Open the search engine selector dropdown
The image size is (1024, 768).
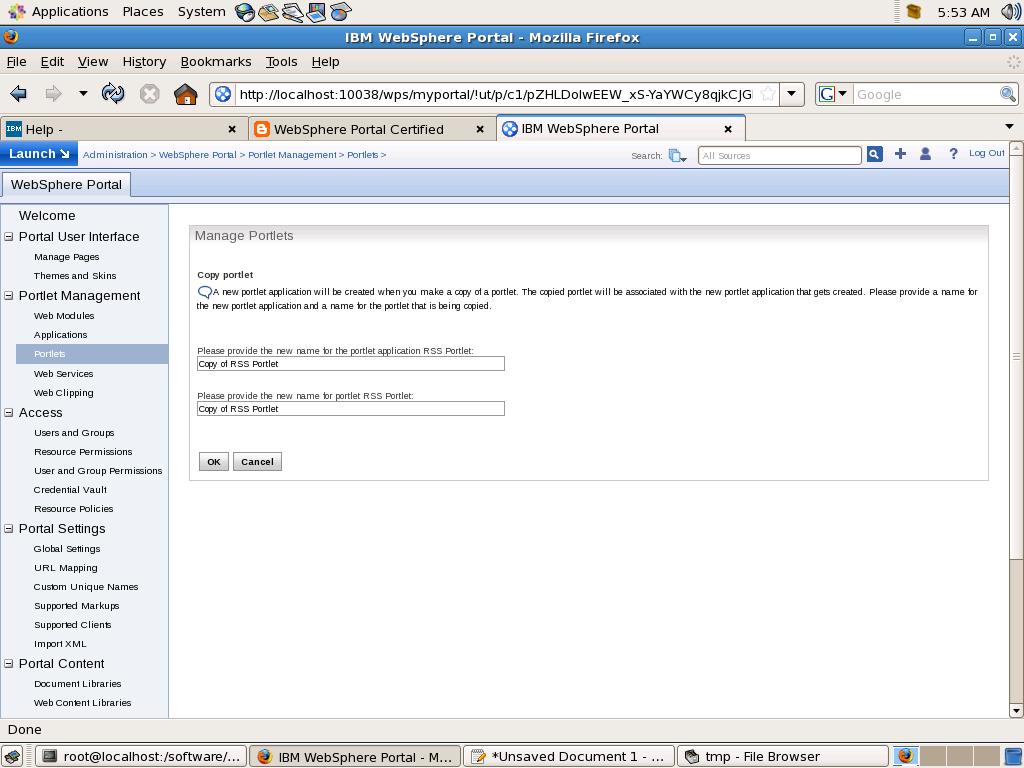click(834, 94)
